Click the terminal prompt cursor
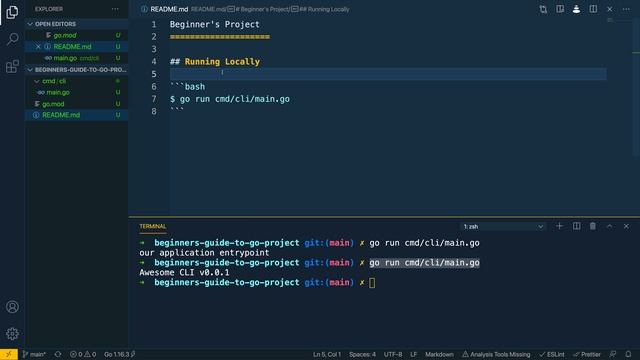640x360 pixels. [x=372, y=282]
